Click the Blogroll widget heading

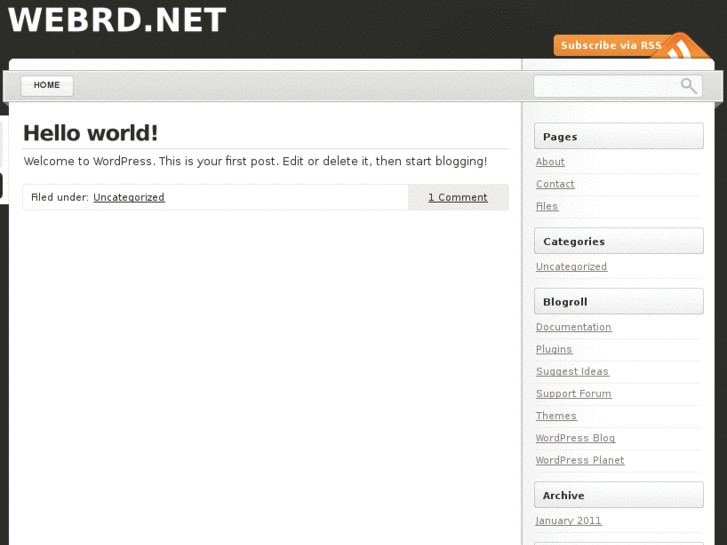click(619, 301)
